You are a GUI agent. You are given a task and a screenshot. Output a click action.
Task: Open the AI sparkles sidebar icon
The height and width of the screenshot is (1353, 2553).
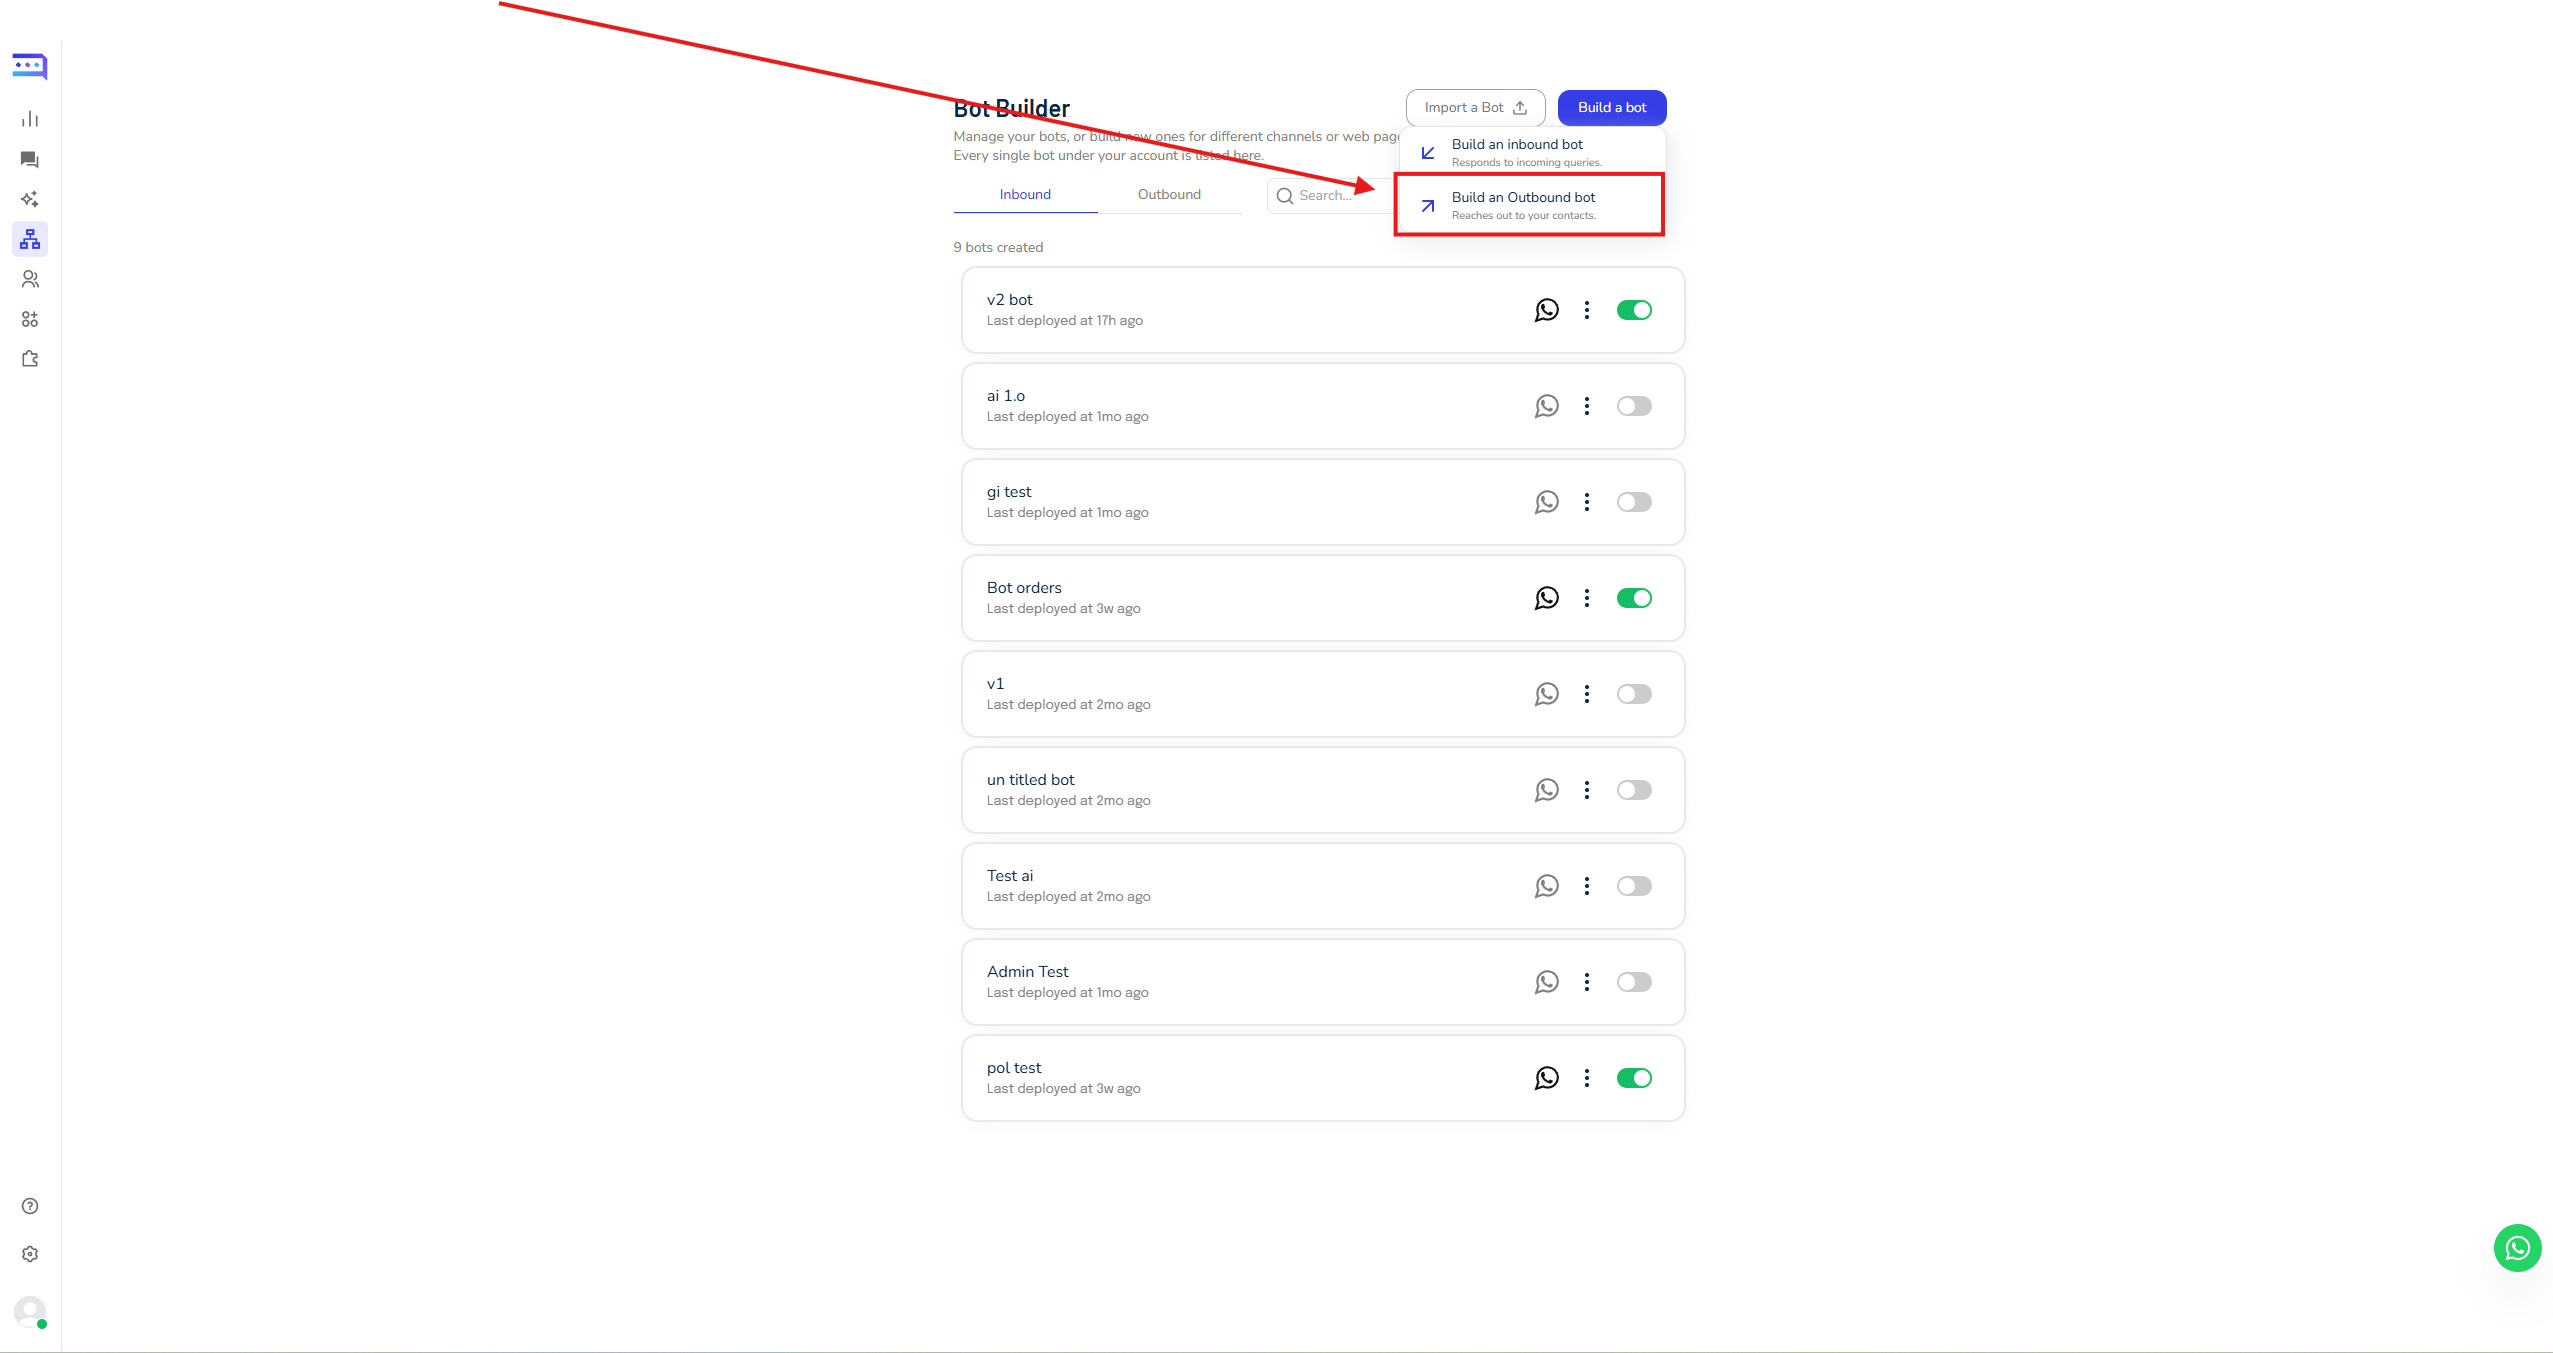(30, 199)
